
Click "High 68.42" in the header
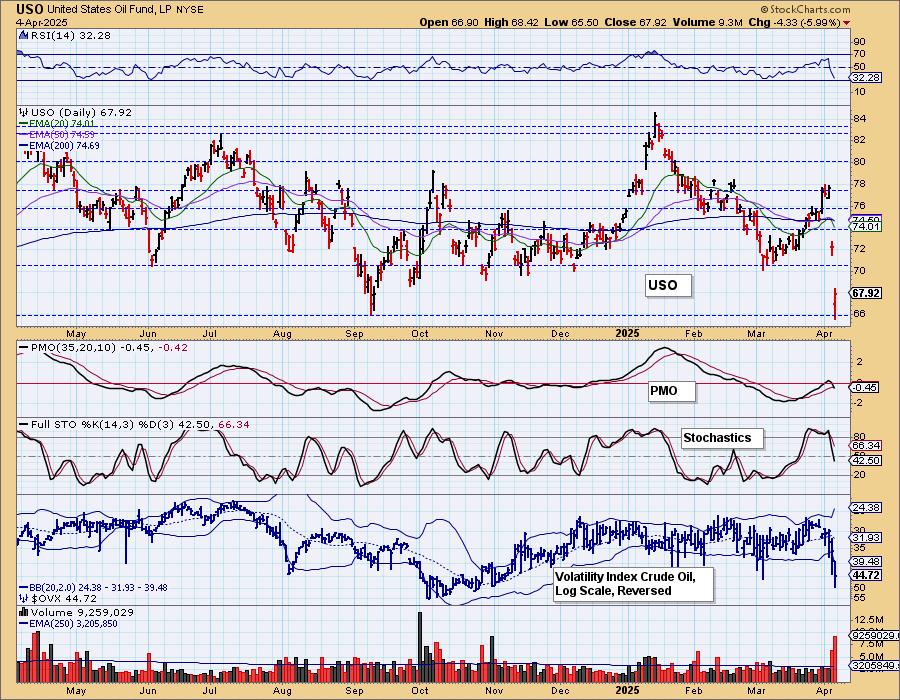click(x=511, y=22)
